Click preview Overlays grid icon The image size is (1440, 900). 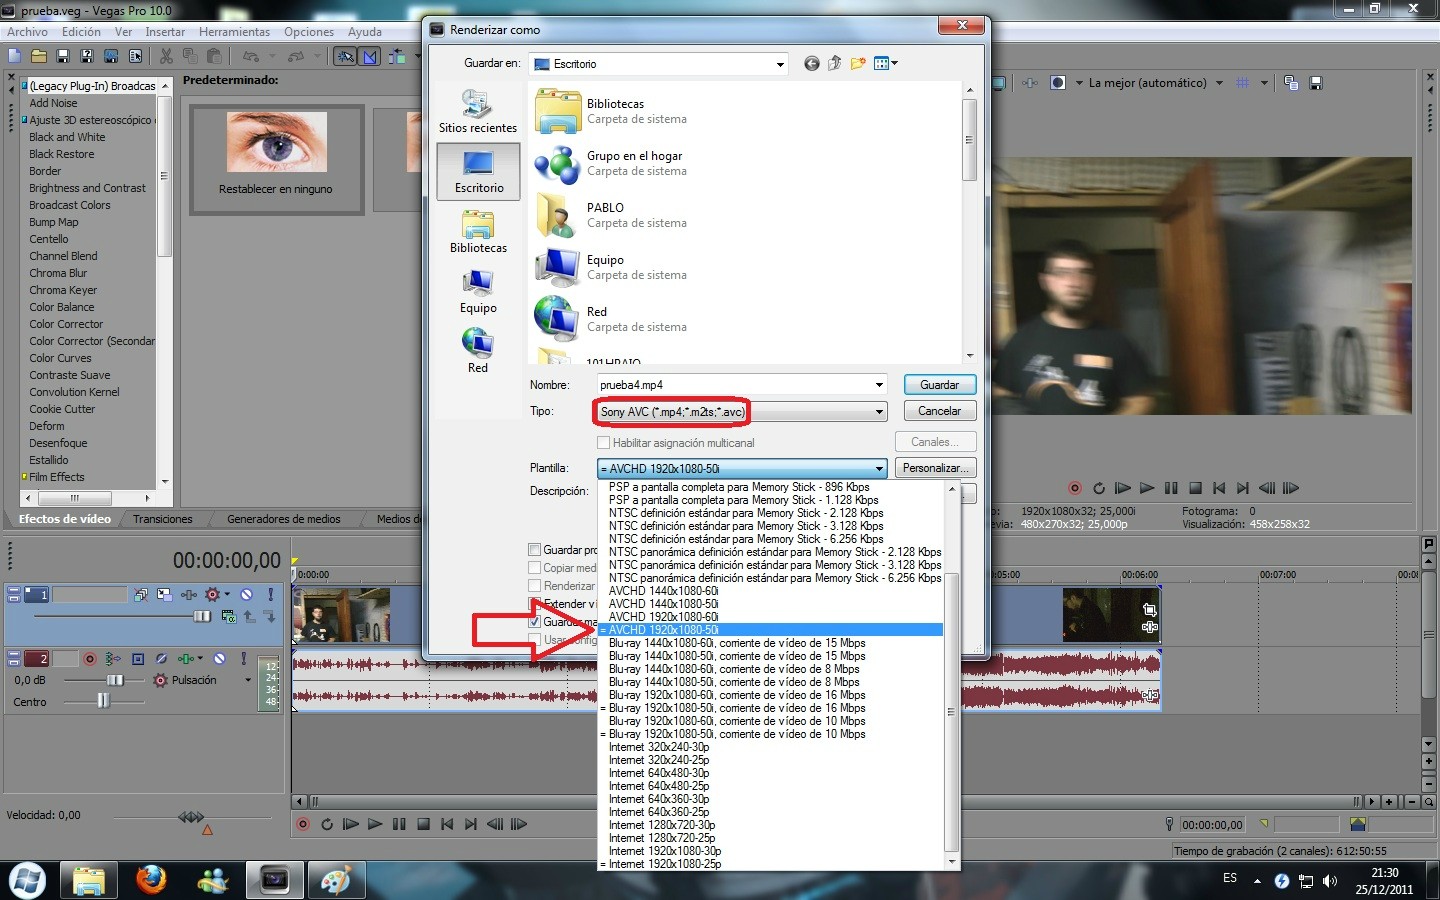tap(1243, 83)
